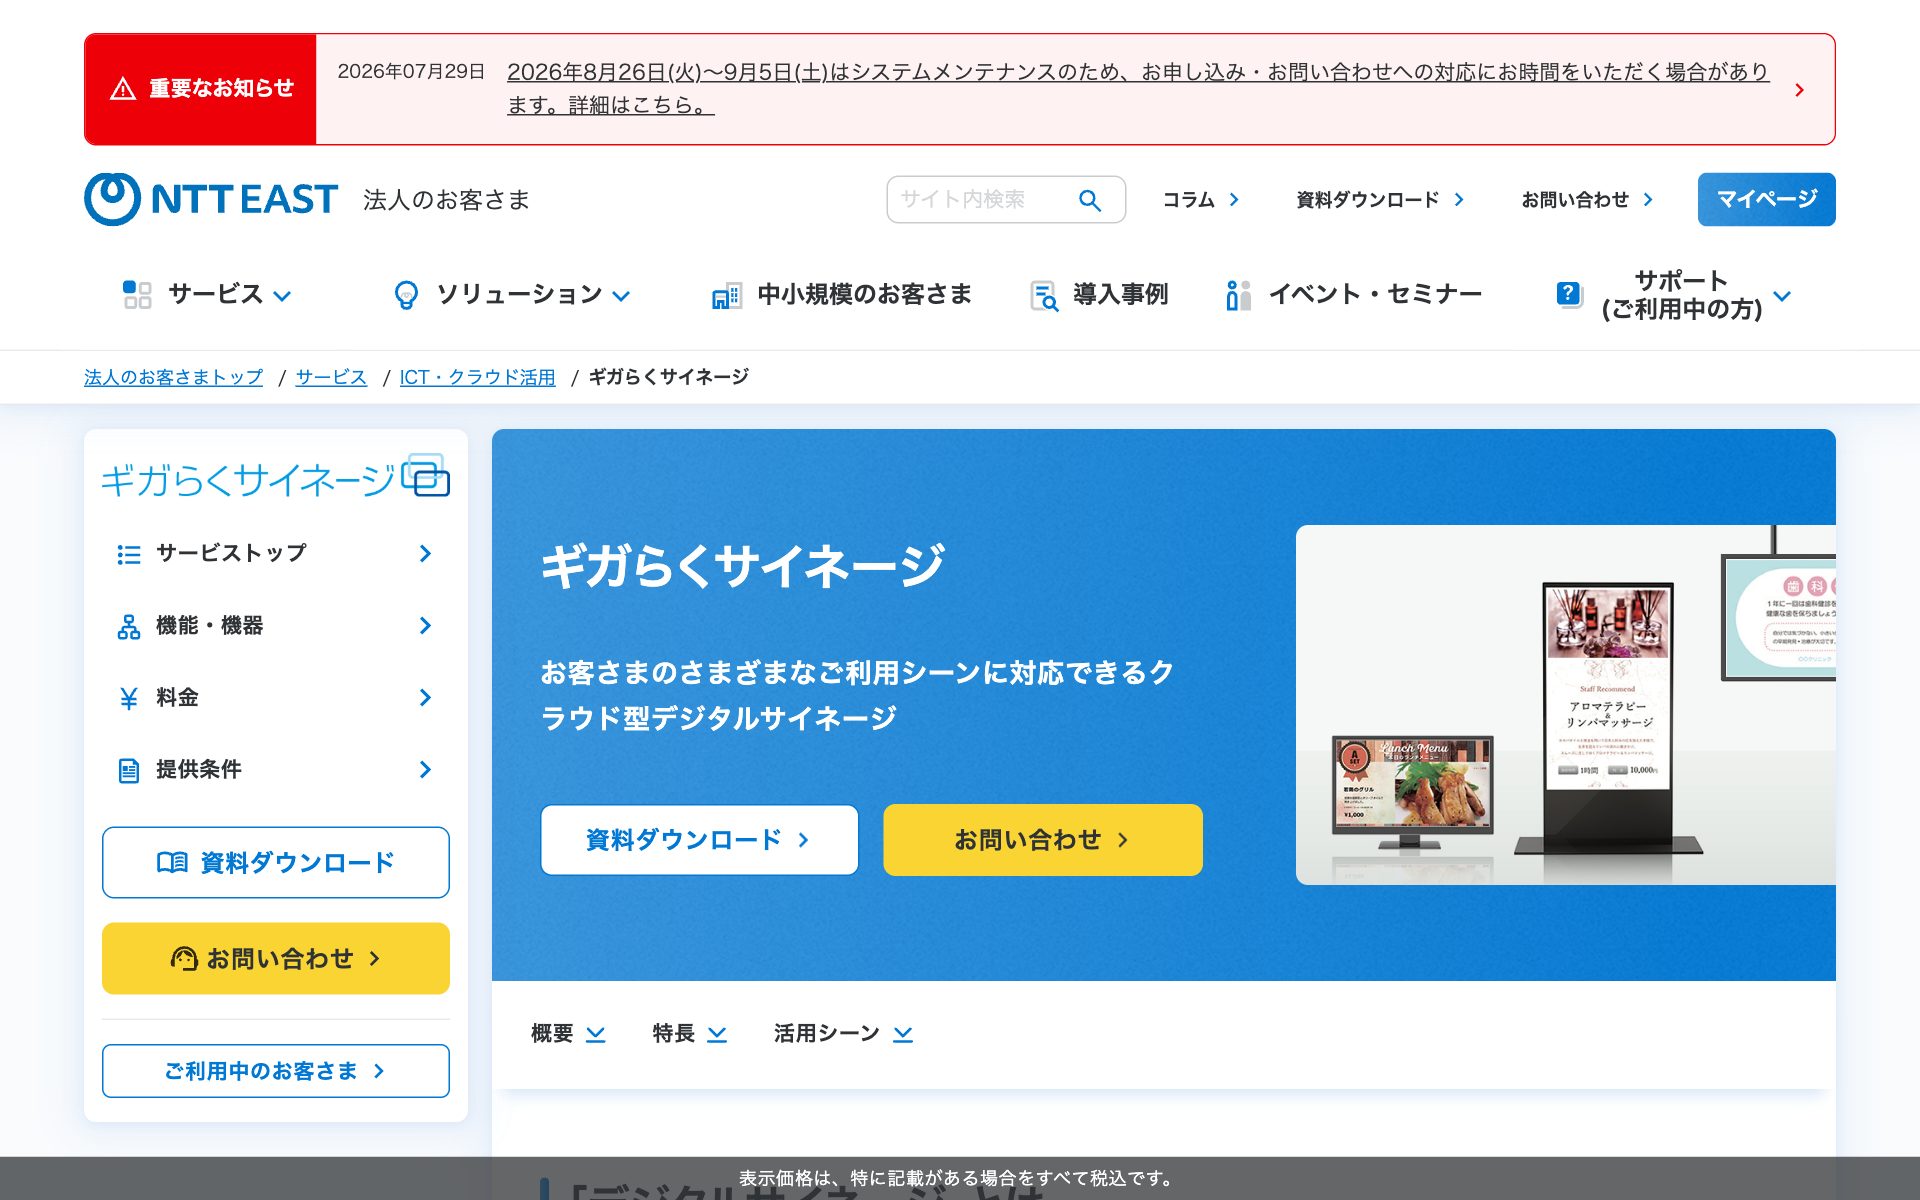Click the signage product image in hero

point(1565,705)
